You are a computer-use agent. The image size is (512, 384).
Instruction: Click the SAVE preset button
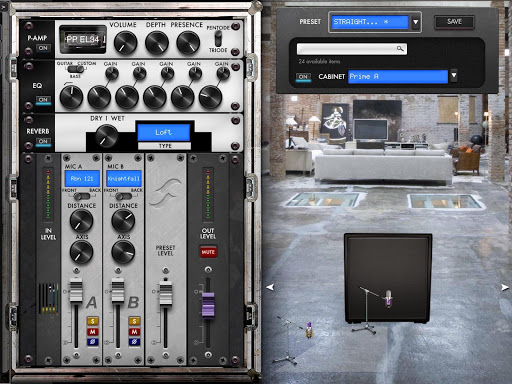[454, 22]
